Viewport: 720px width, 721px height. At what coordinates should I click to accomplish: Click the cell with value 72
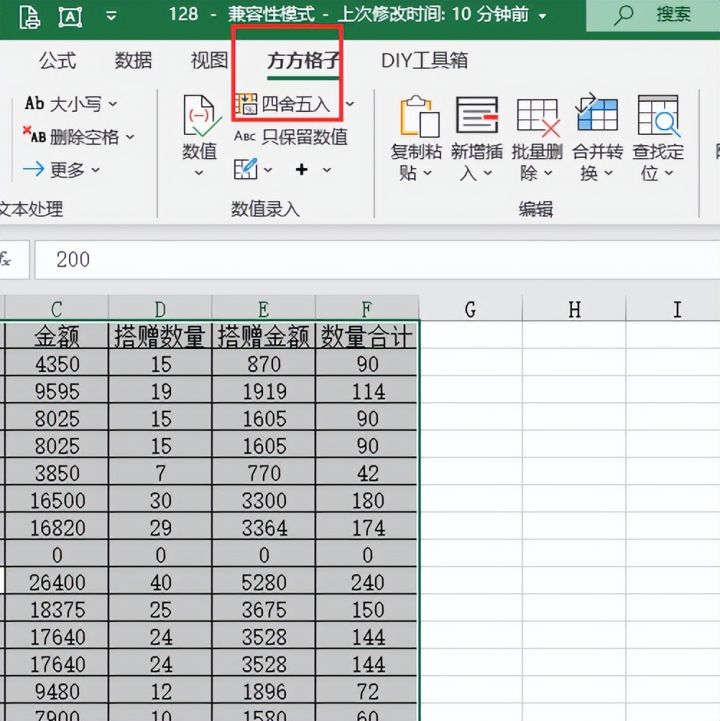pos(366,691)
